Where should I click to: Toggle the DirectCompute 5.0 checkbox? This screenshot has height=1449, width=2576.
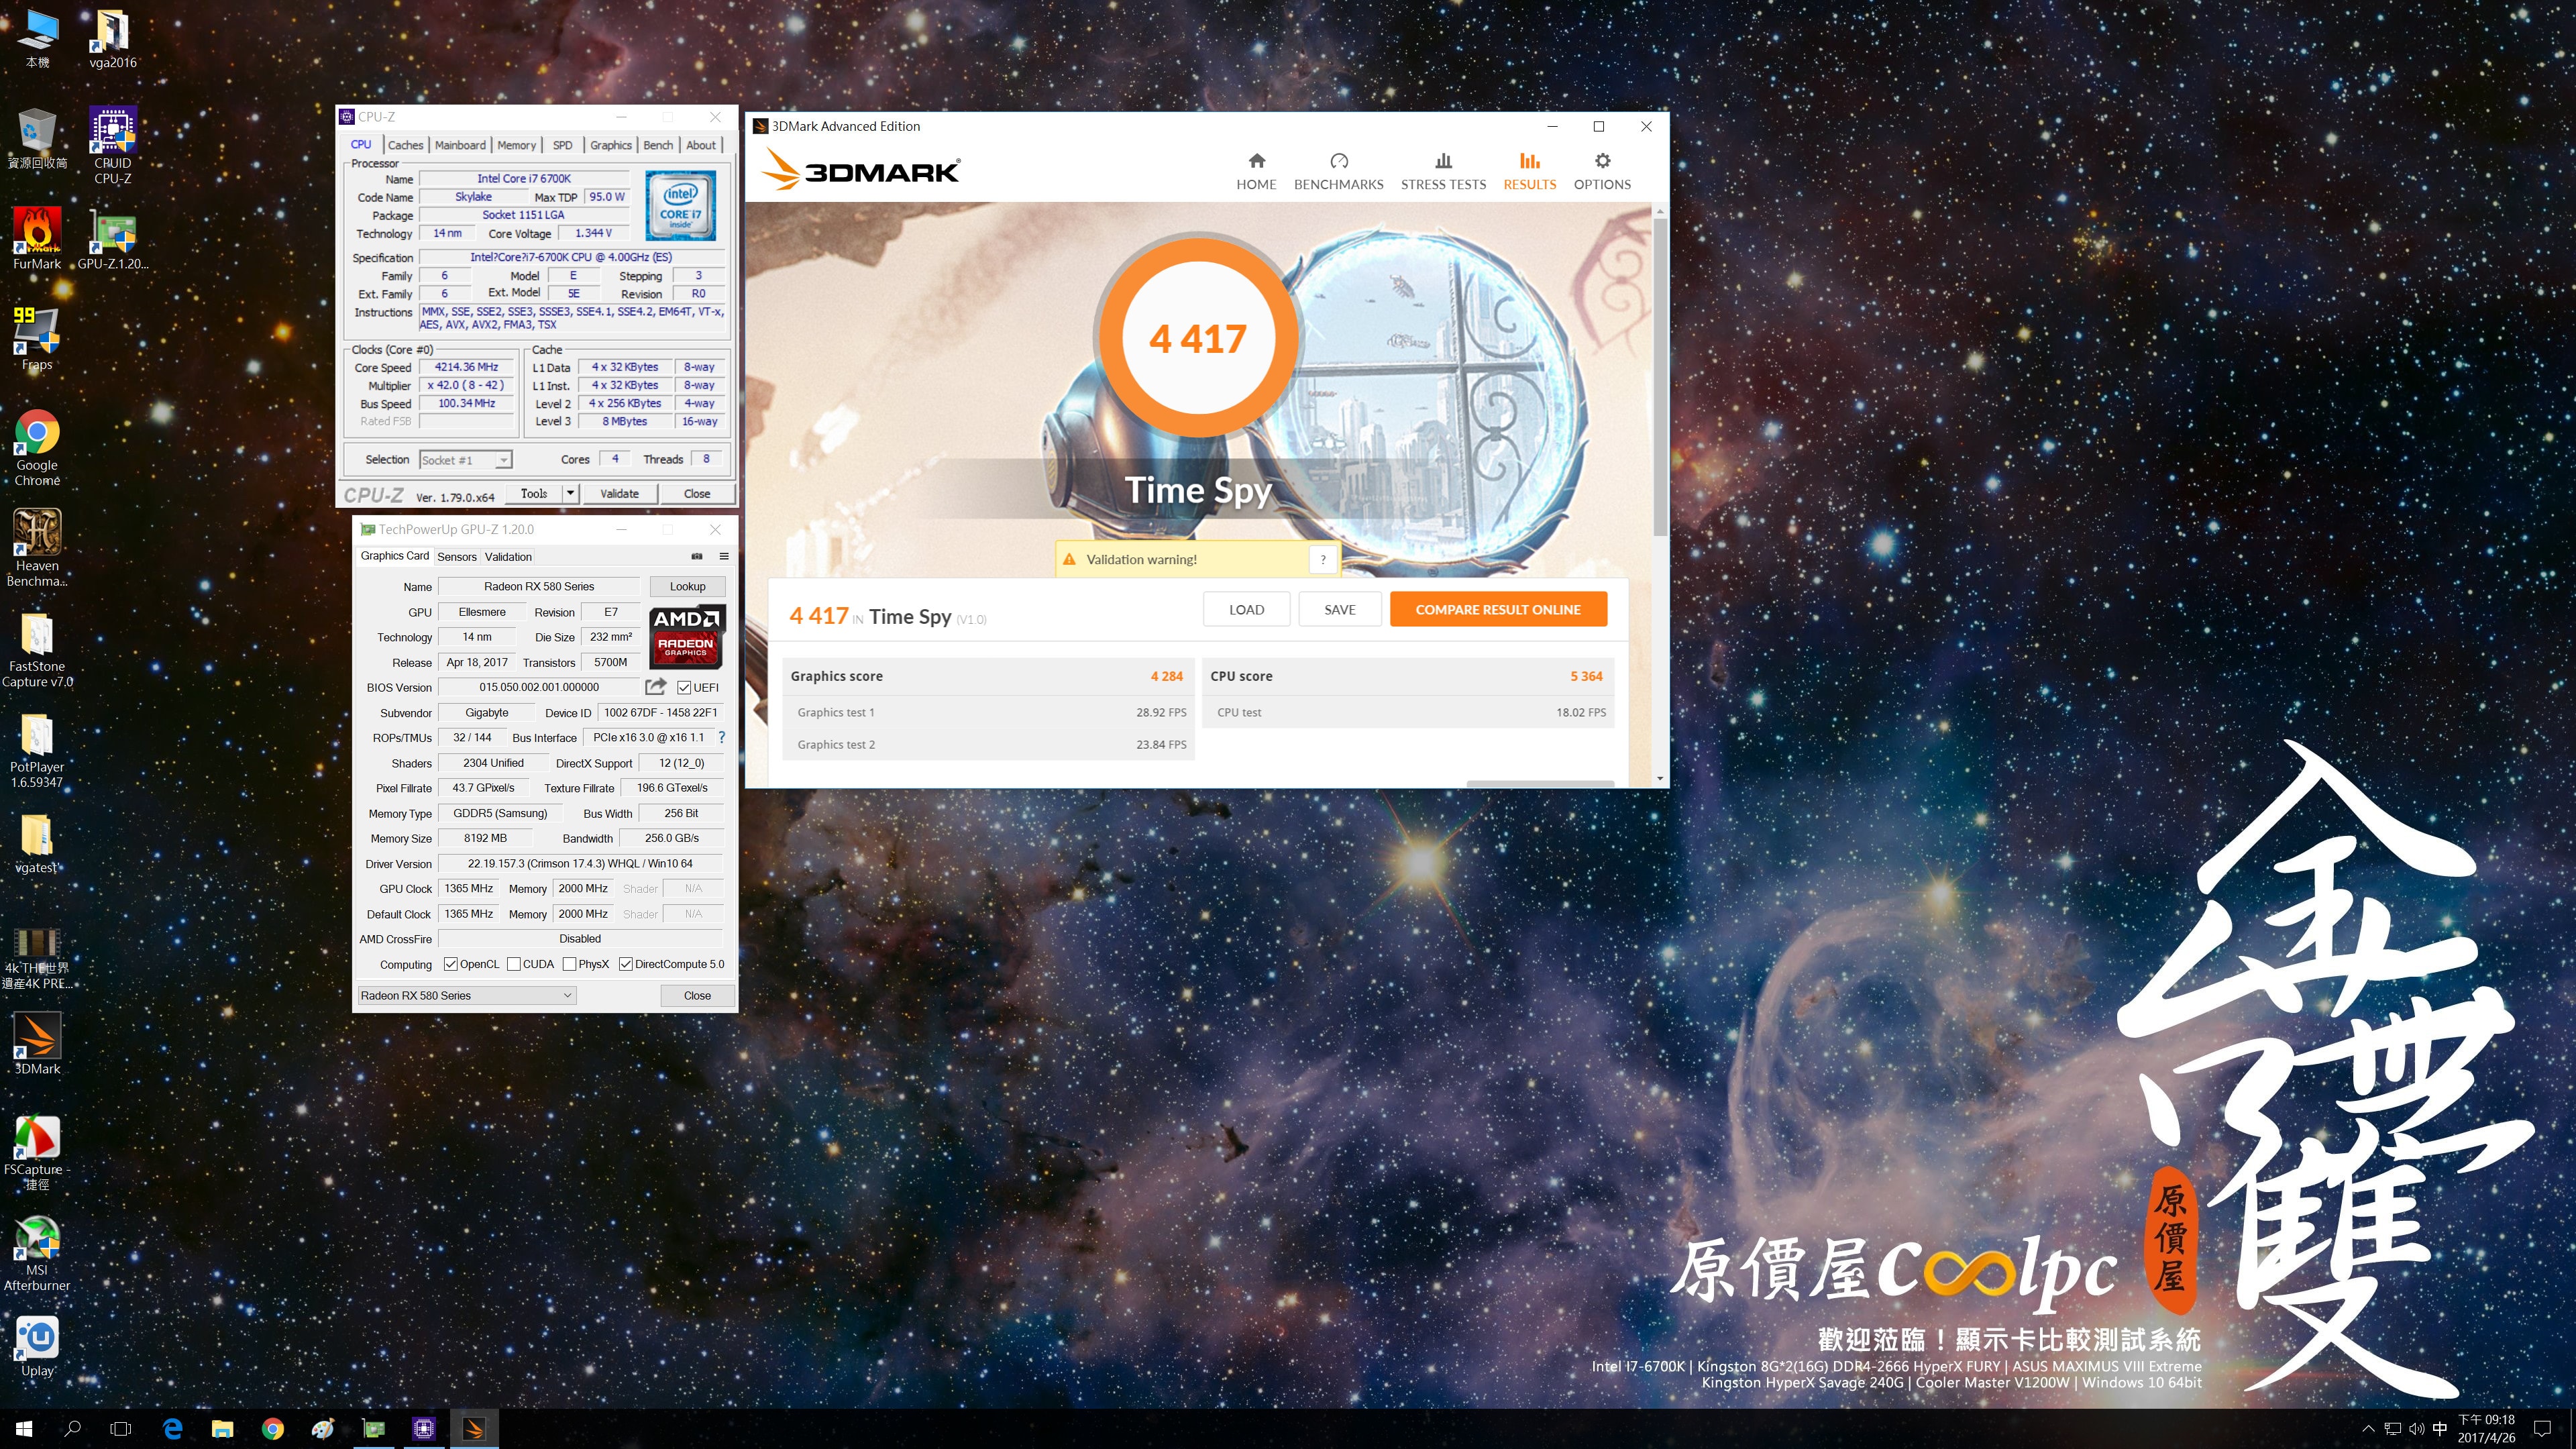[625, 964]
